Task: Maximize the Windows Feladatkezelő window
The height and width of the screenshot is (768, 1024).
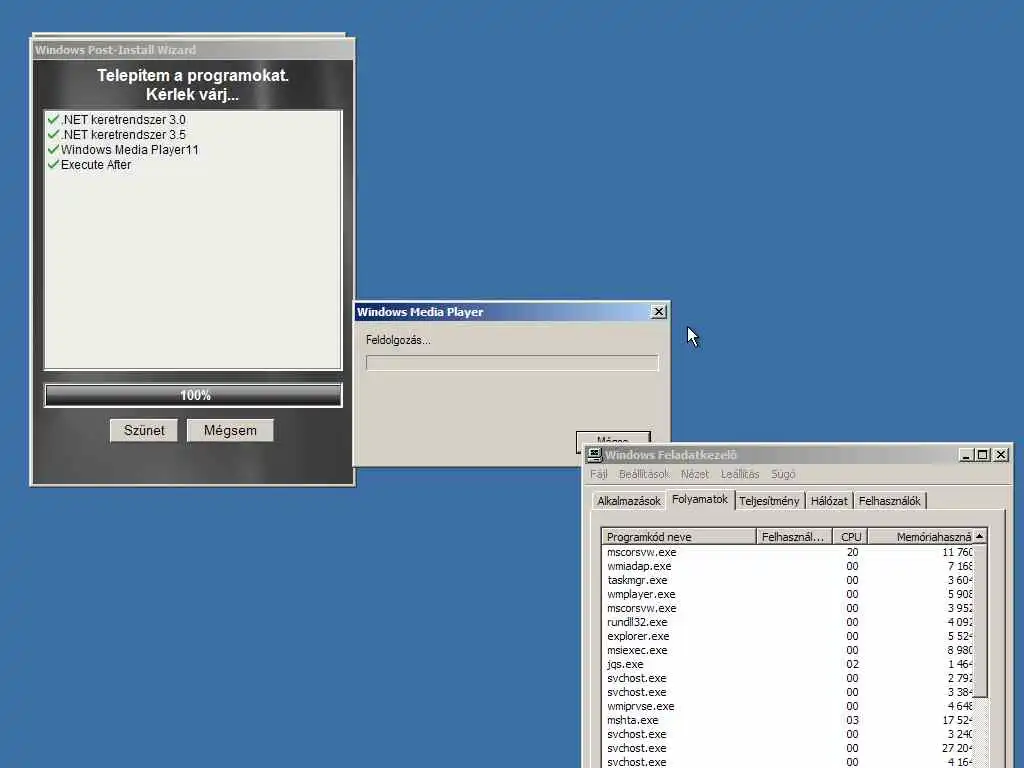Action: (x=982, y=455)
